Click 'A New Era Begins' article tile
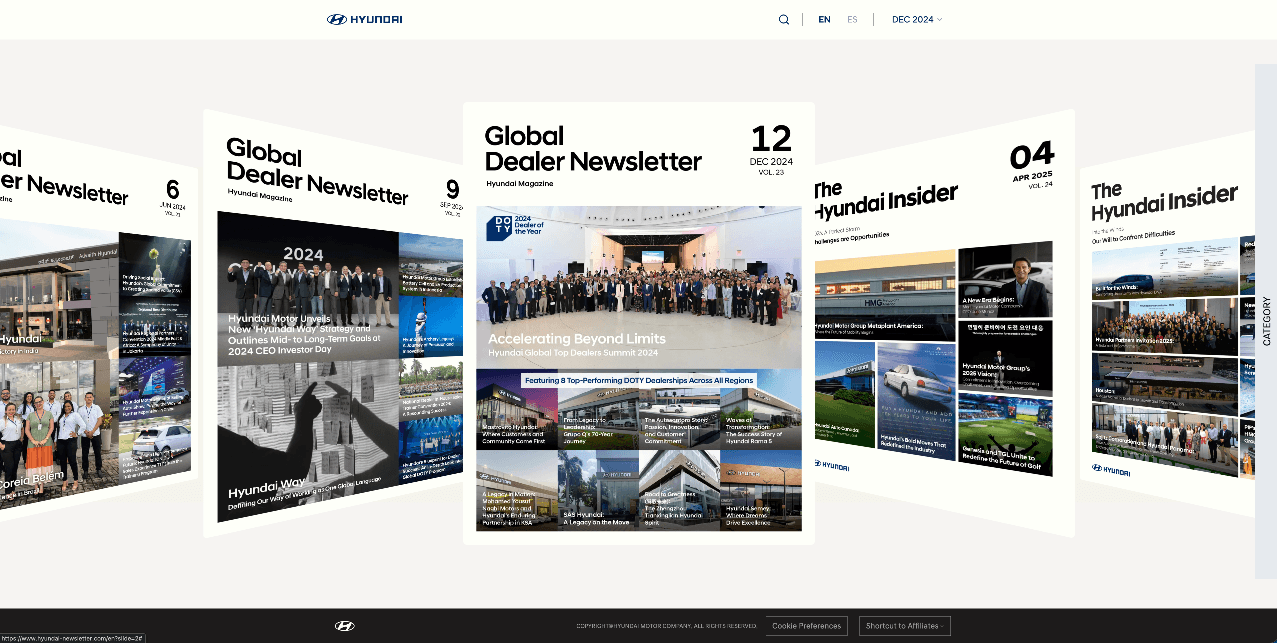This screenshot has width=1277, height=643. (1005, 281)
